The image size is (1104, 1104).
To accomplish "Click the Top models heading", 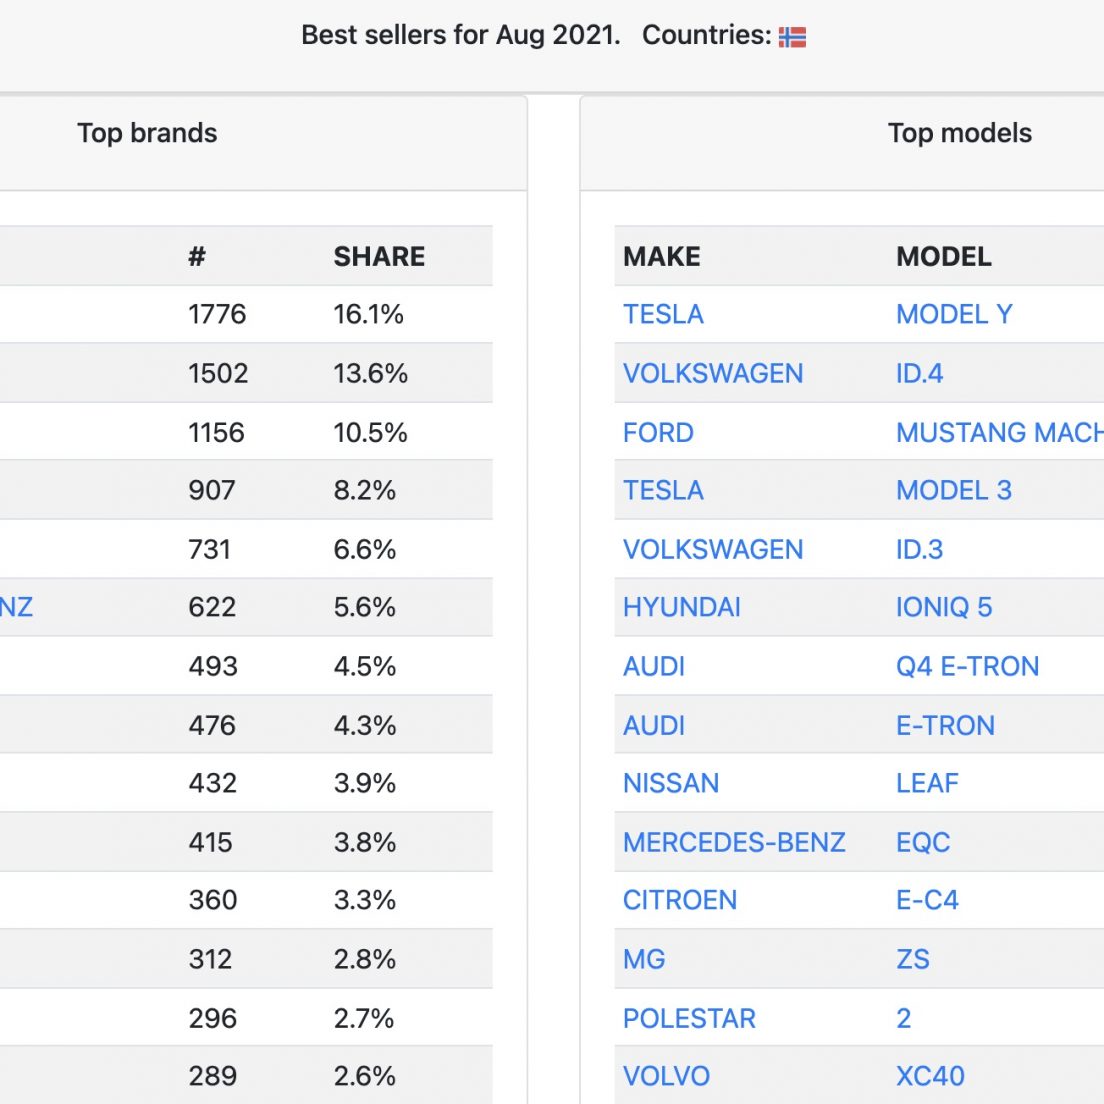I will pyautogui.click(x=960, y=133).
